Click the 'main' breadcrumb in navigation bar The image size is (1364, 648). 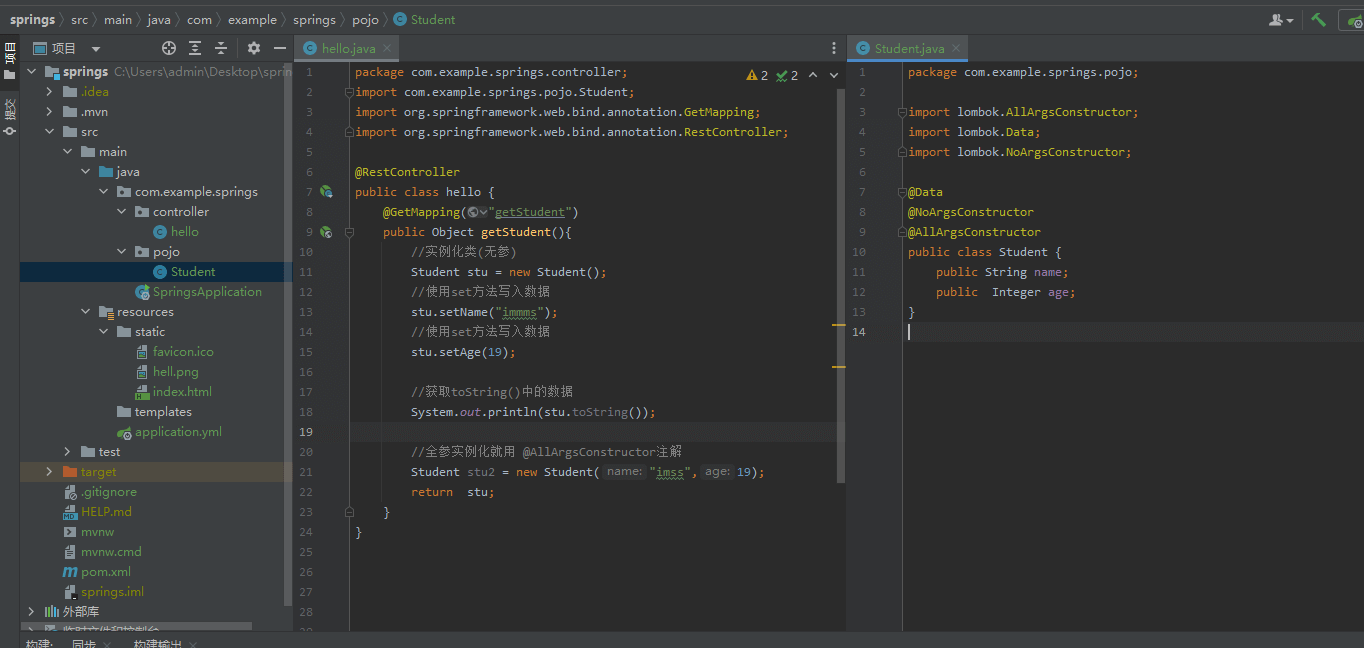(118, 19)
